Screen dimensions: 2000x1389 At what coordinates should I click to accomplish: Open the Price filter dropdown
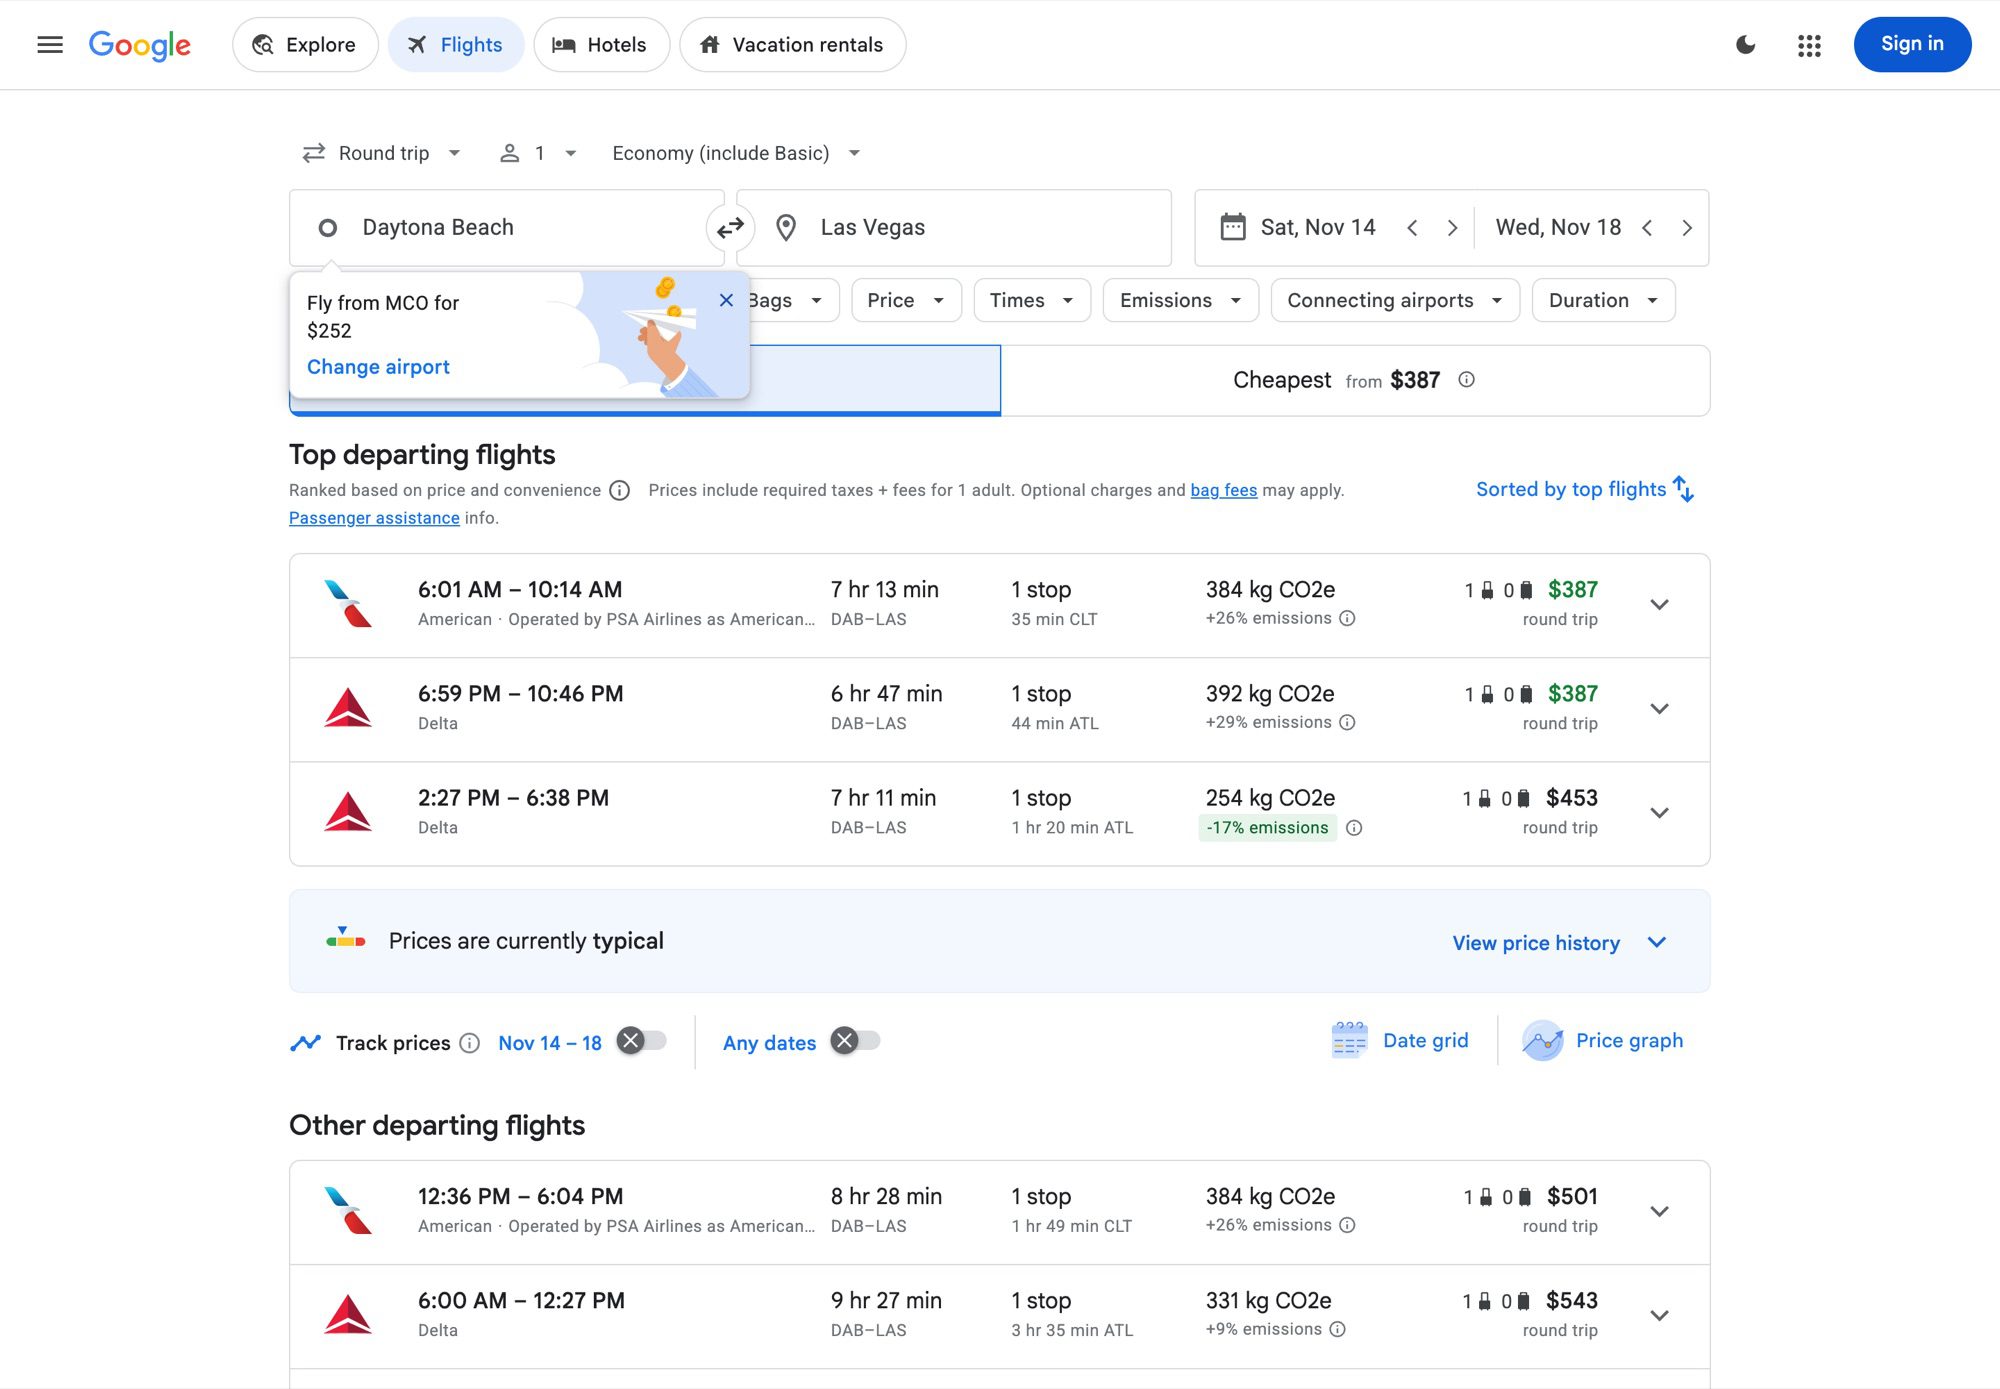(x=906, y=300)
